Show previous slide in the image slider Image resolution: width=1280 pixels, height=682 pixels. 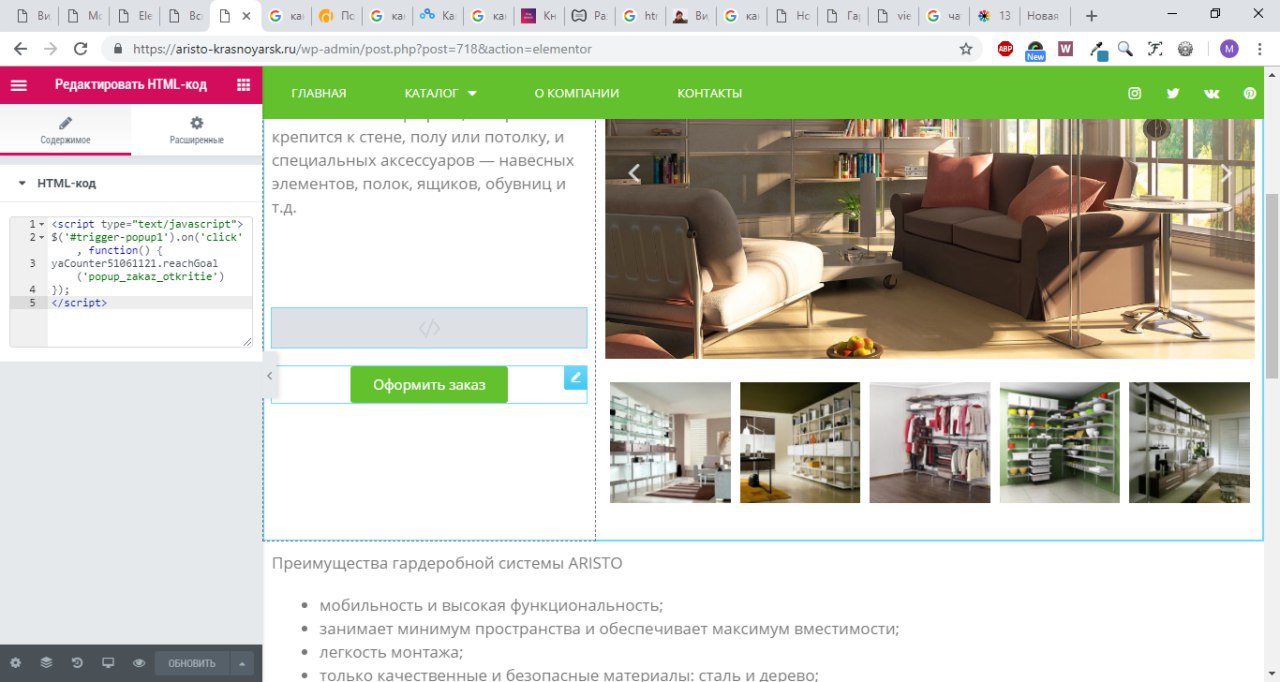[x=633, y=173]
